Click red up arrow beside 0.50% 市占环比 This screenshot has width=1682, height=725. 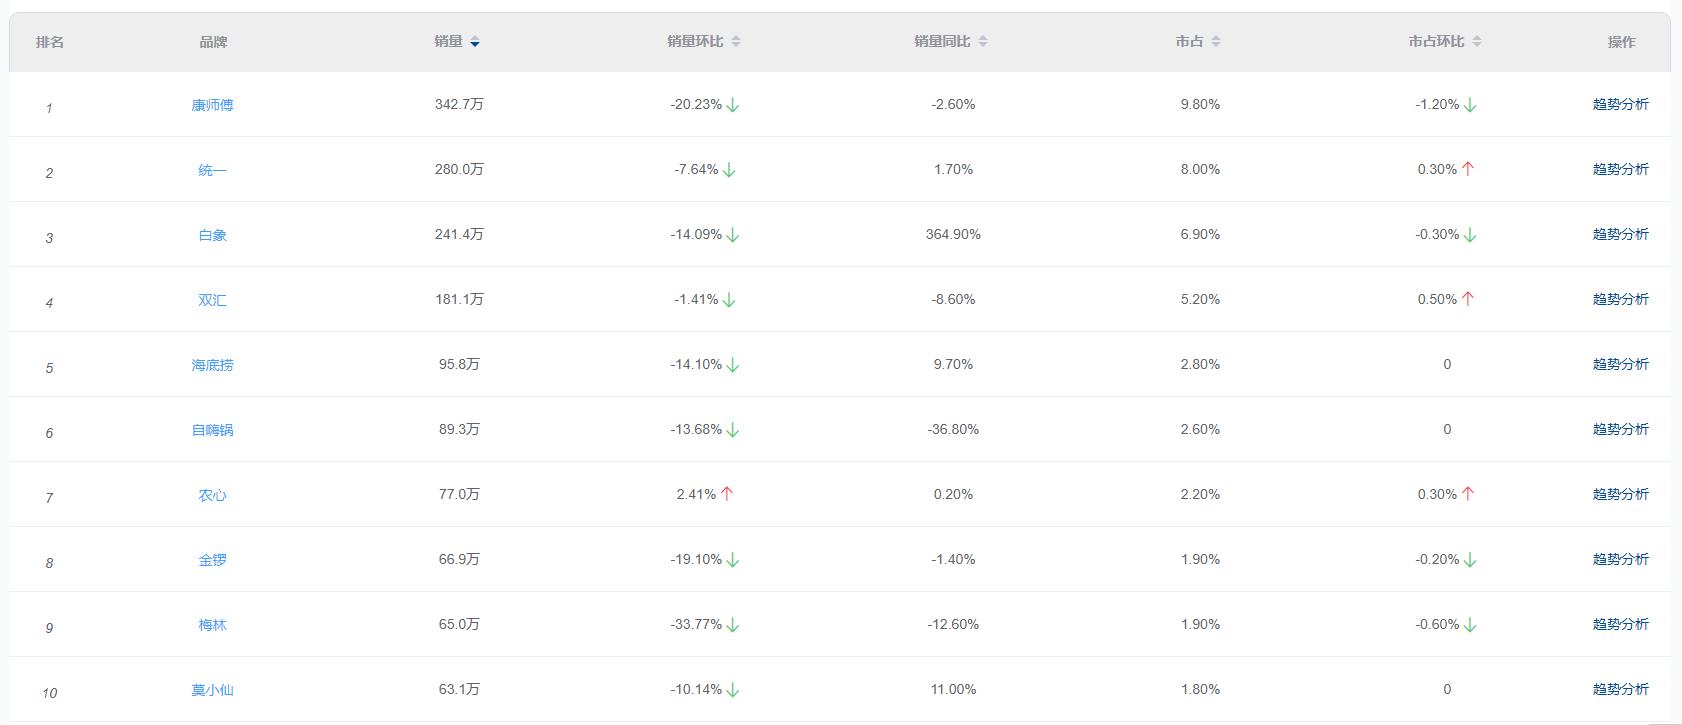pos(1468,299)
